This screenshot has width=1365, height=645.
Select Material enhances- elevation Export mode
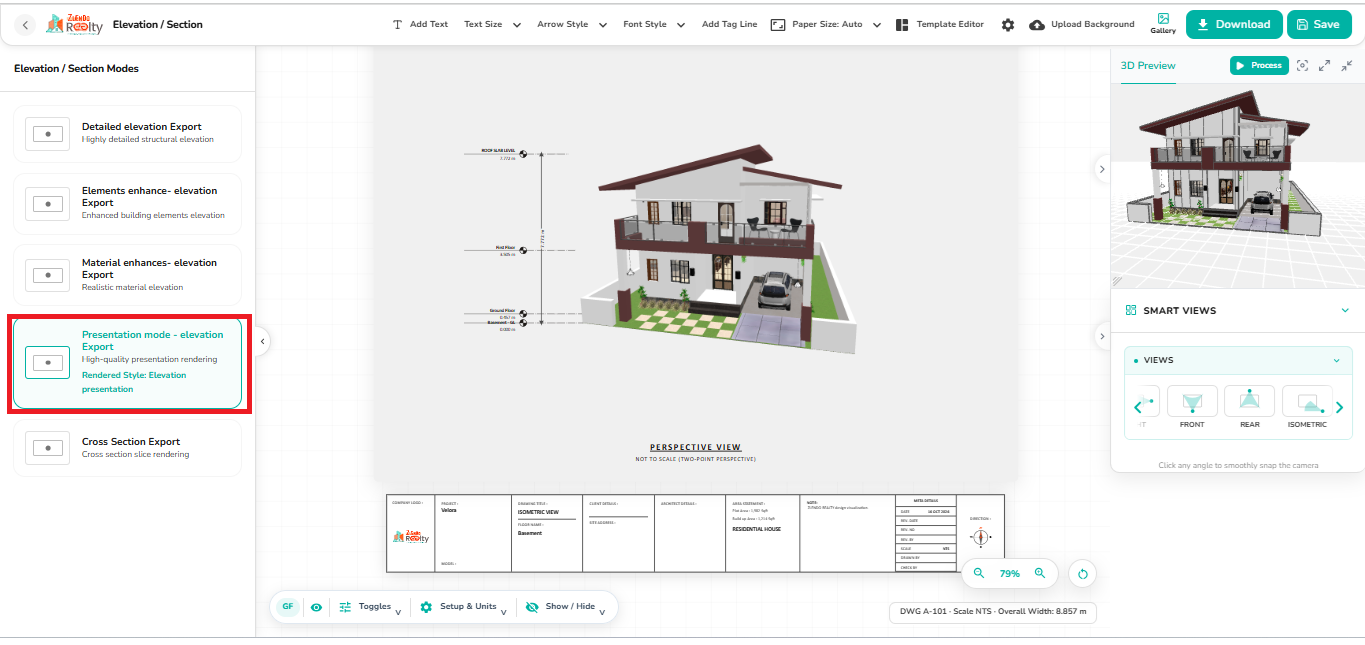[127, 275]
